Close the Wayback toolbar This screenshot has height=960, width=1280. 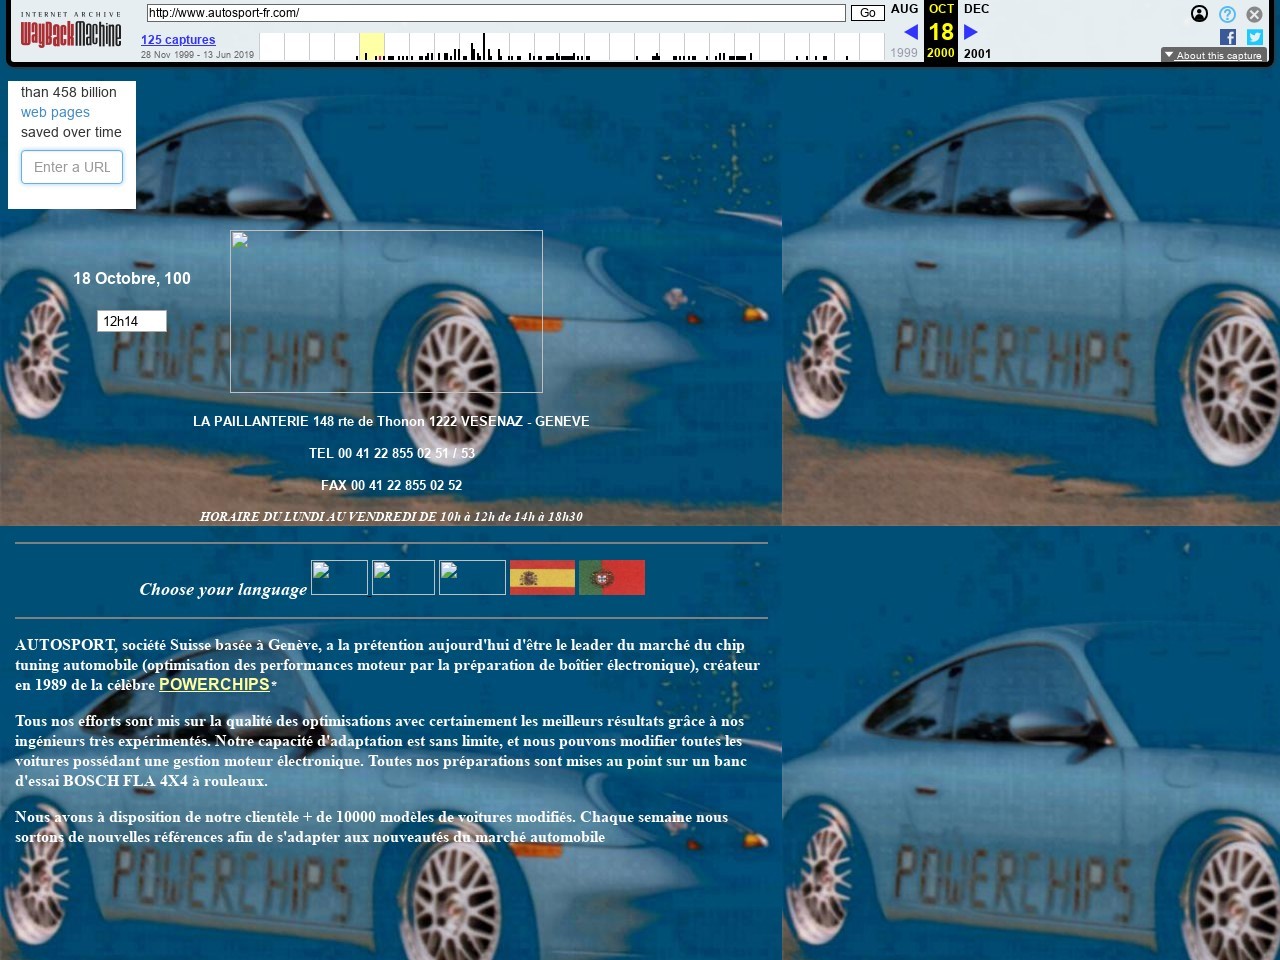pos(1254,14)
